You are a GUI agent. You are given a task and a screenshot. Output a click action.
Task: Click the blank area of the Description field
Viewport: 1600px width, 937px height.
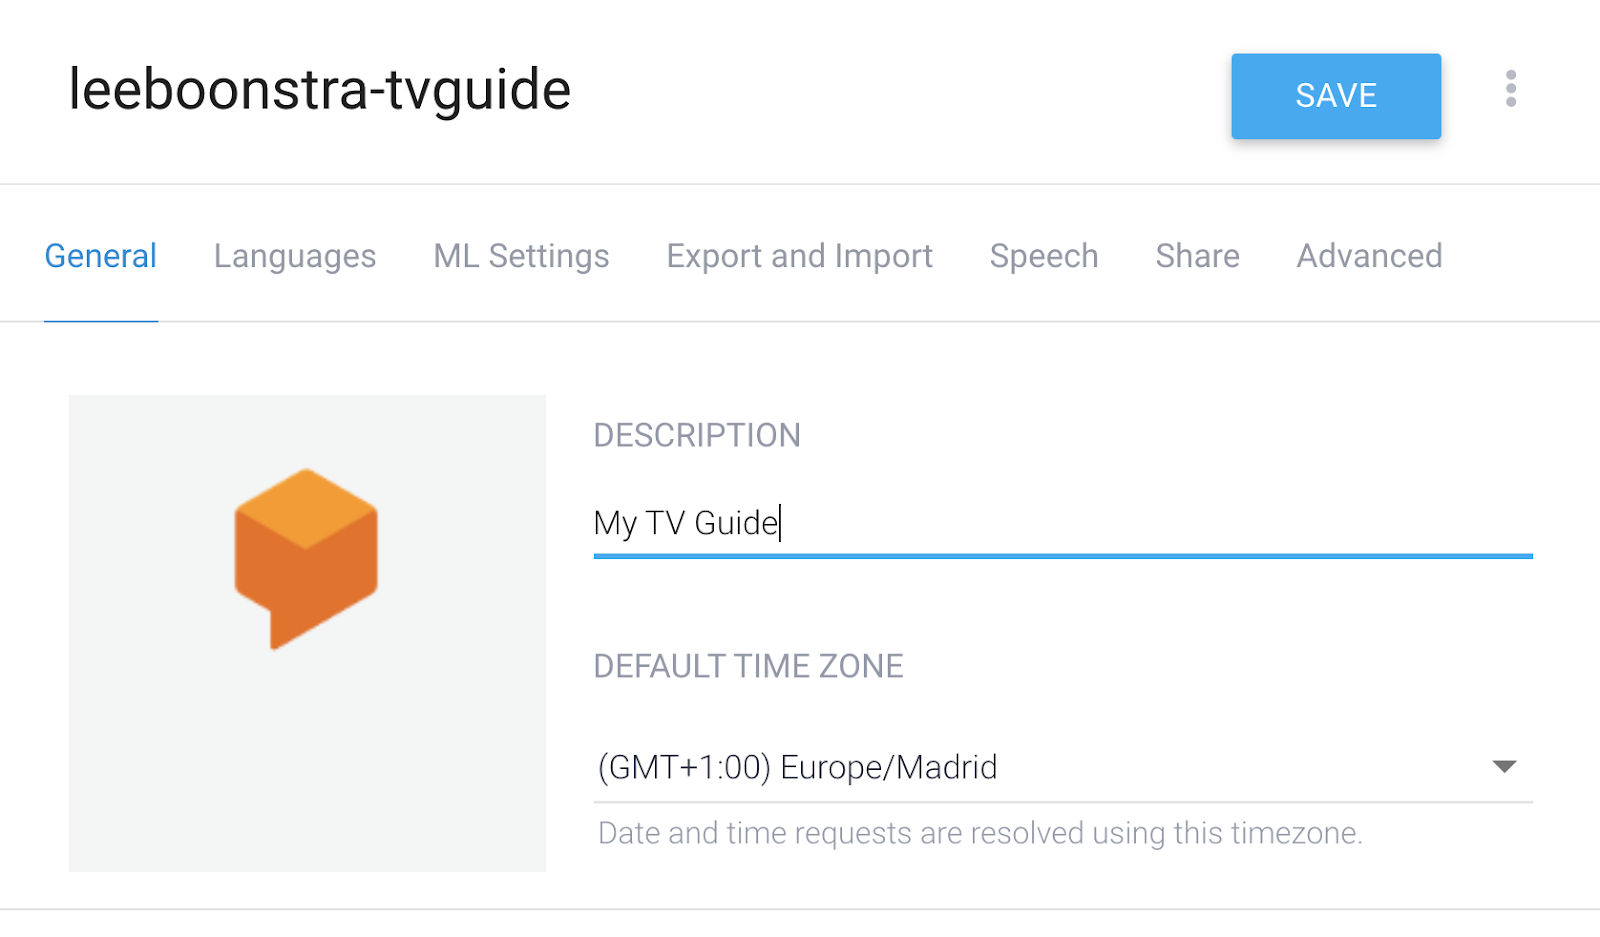1150,523
